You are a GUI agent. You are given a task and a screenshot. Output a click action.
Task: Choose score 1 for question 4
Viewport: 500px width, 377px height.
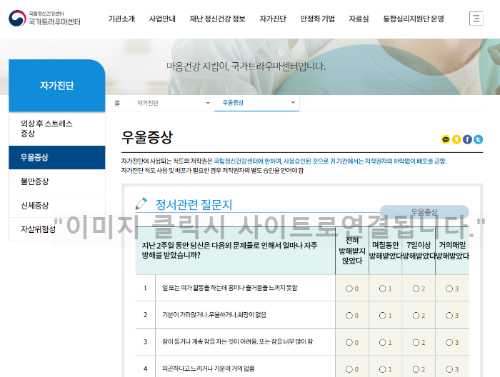[x=382, y=369]
